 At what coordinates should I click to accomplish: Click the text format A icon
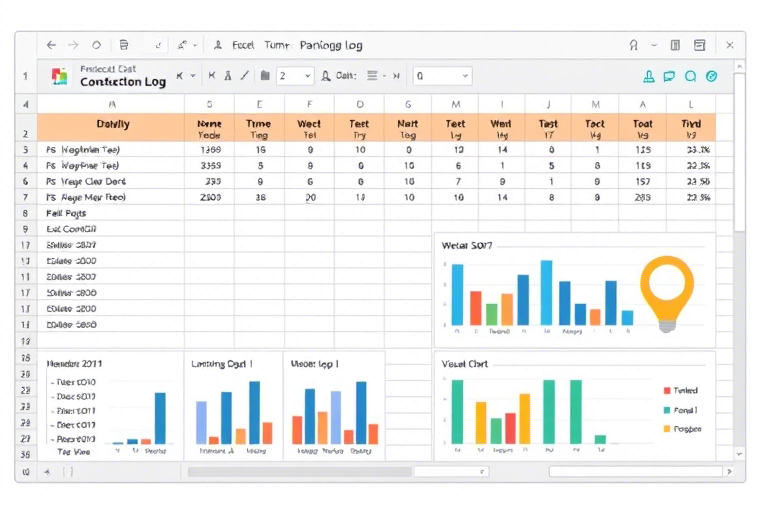pos(228,75)
